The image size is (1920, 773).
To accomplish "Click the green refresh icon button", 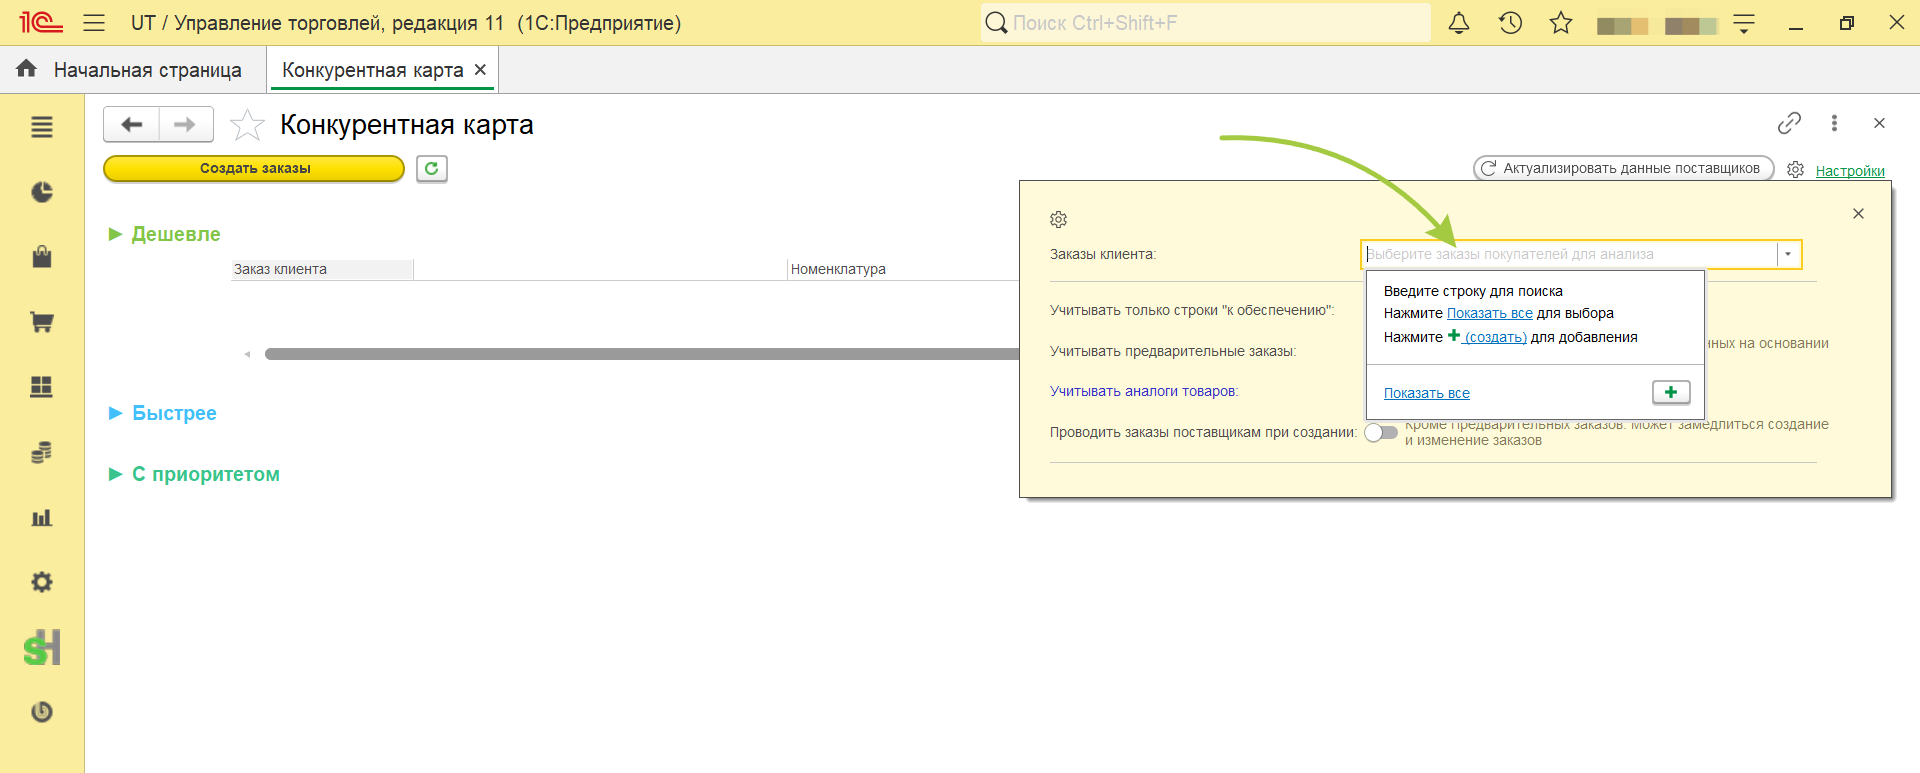I will coord(431,169).
